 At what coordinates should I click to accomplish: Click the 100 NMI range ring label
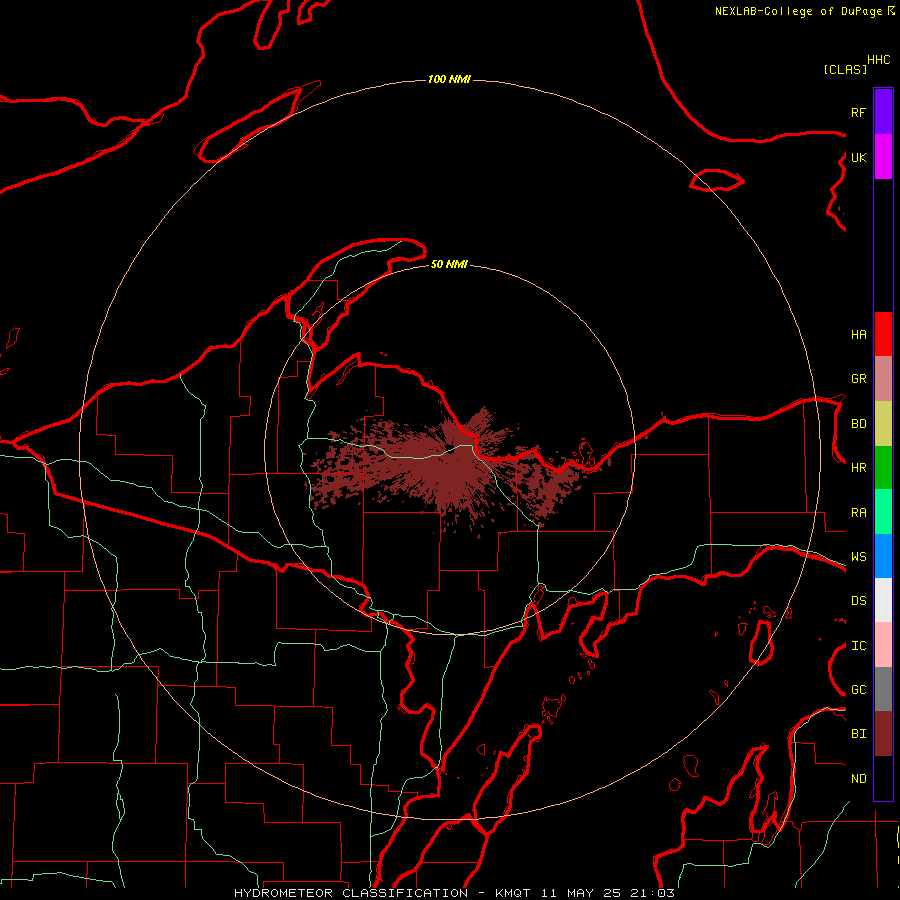pyautogui.click(x=449, y=79)
